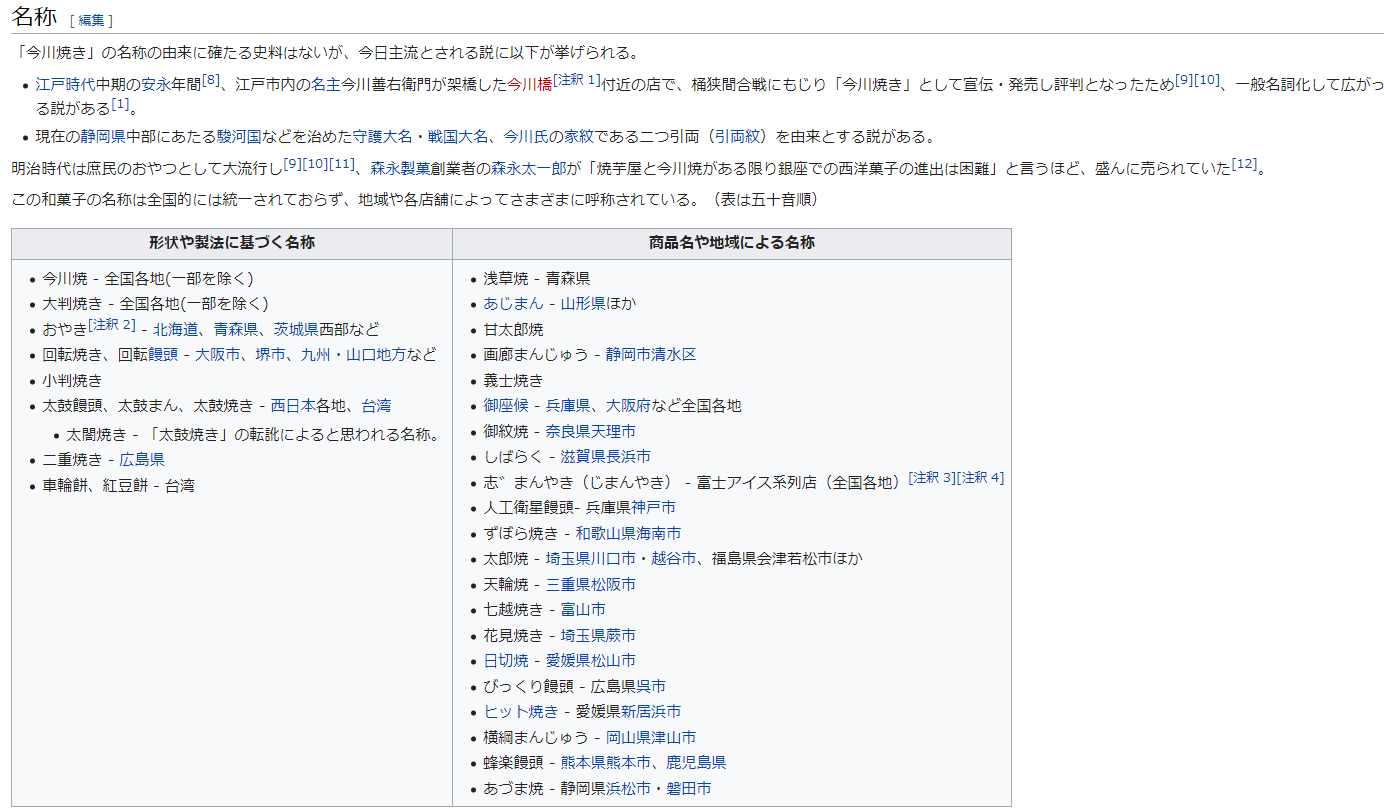Screen dimensions: 1384x811
Task: Click the 注釈 1 note reference
Action: tap(577, 80)
